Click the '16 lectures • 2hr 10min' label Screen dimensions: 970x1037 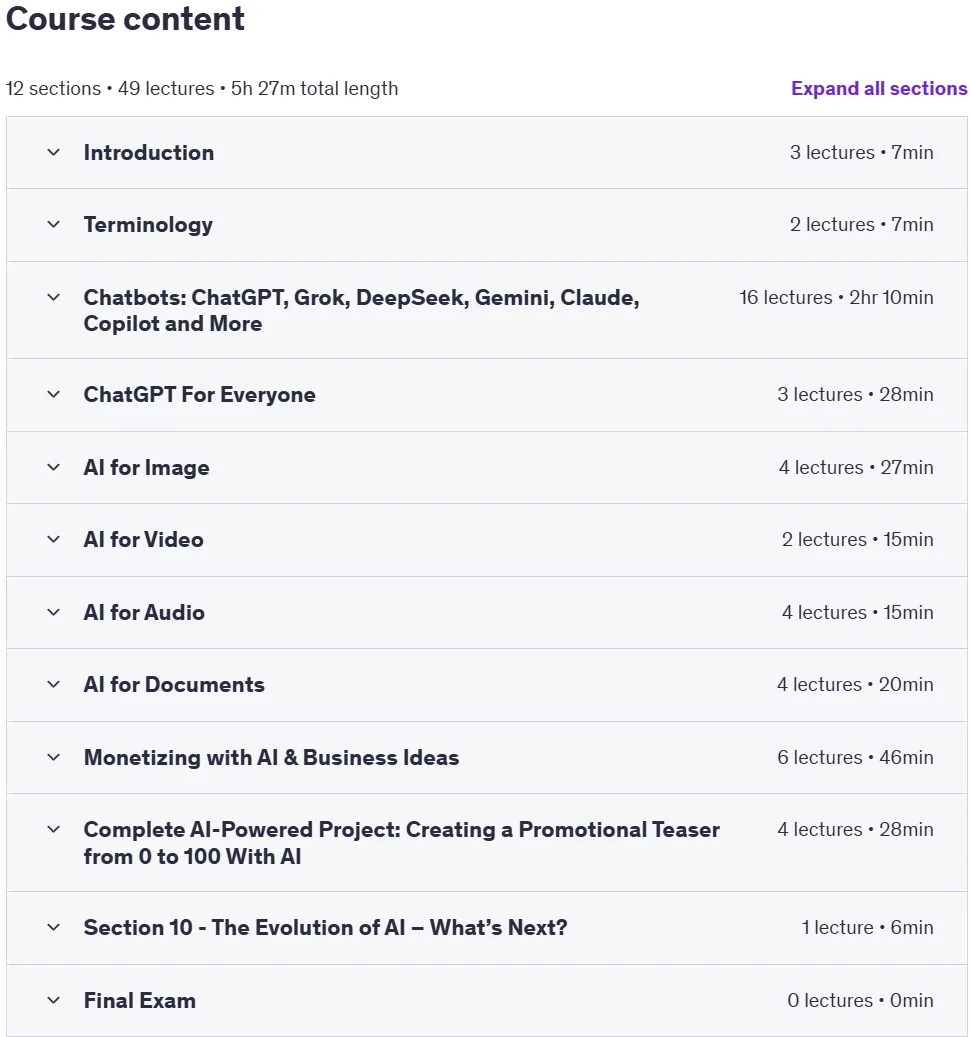pyautogui.click(x=836, y=298)
